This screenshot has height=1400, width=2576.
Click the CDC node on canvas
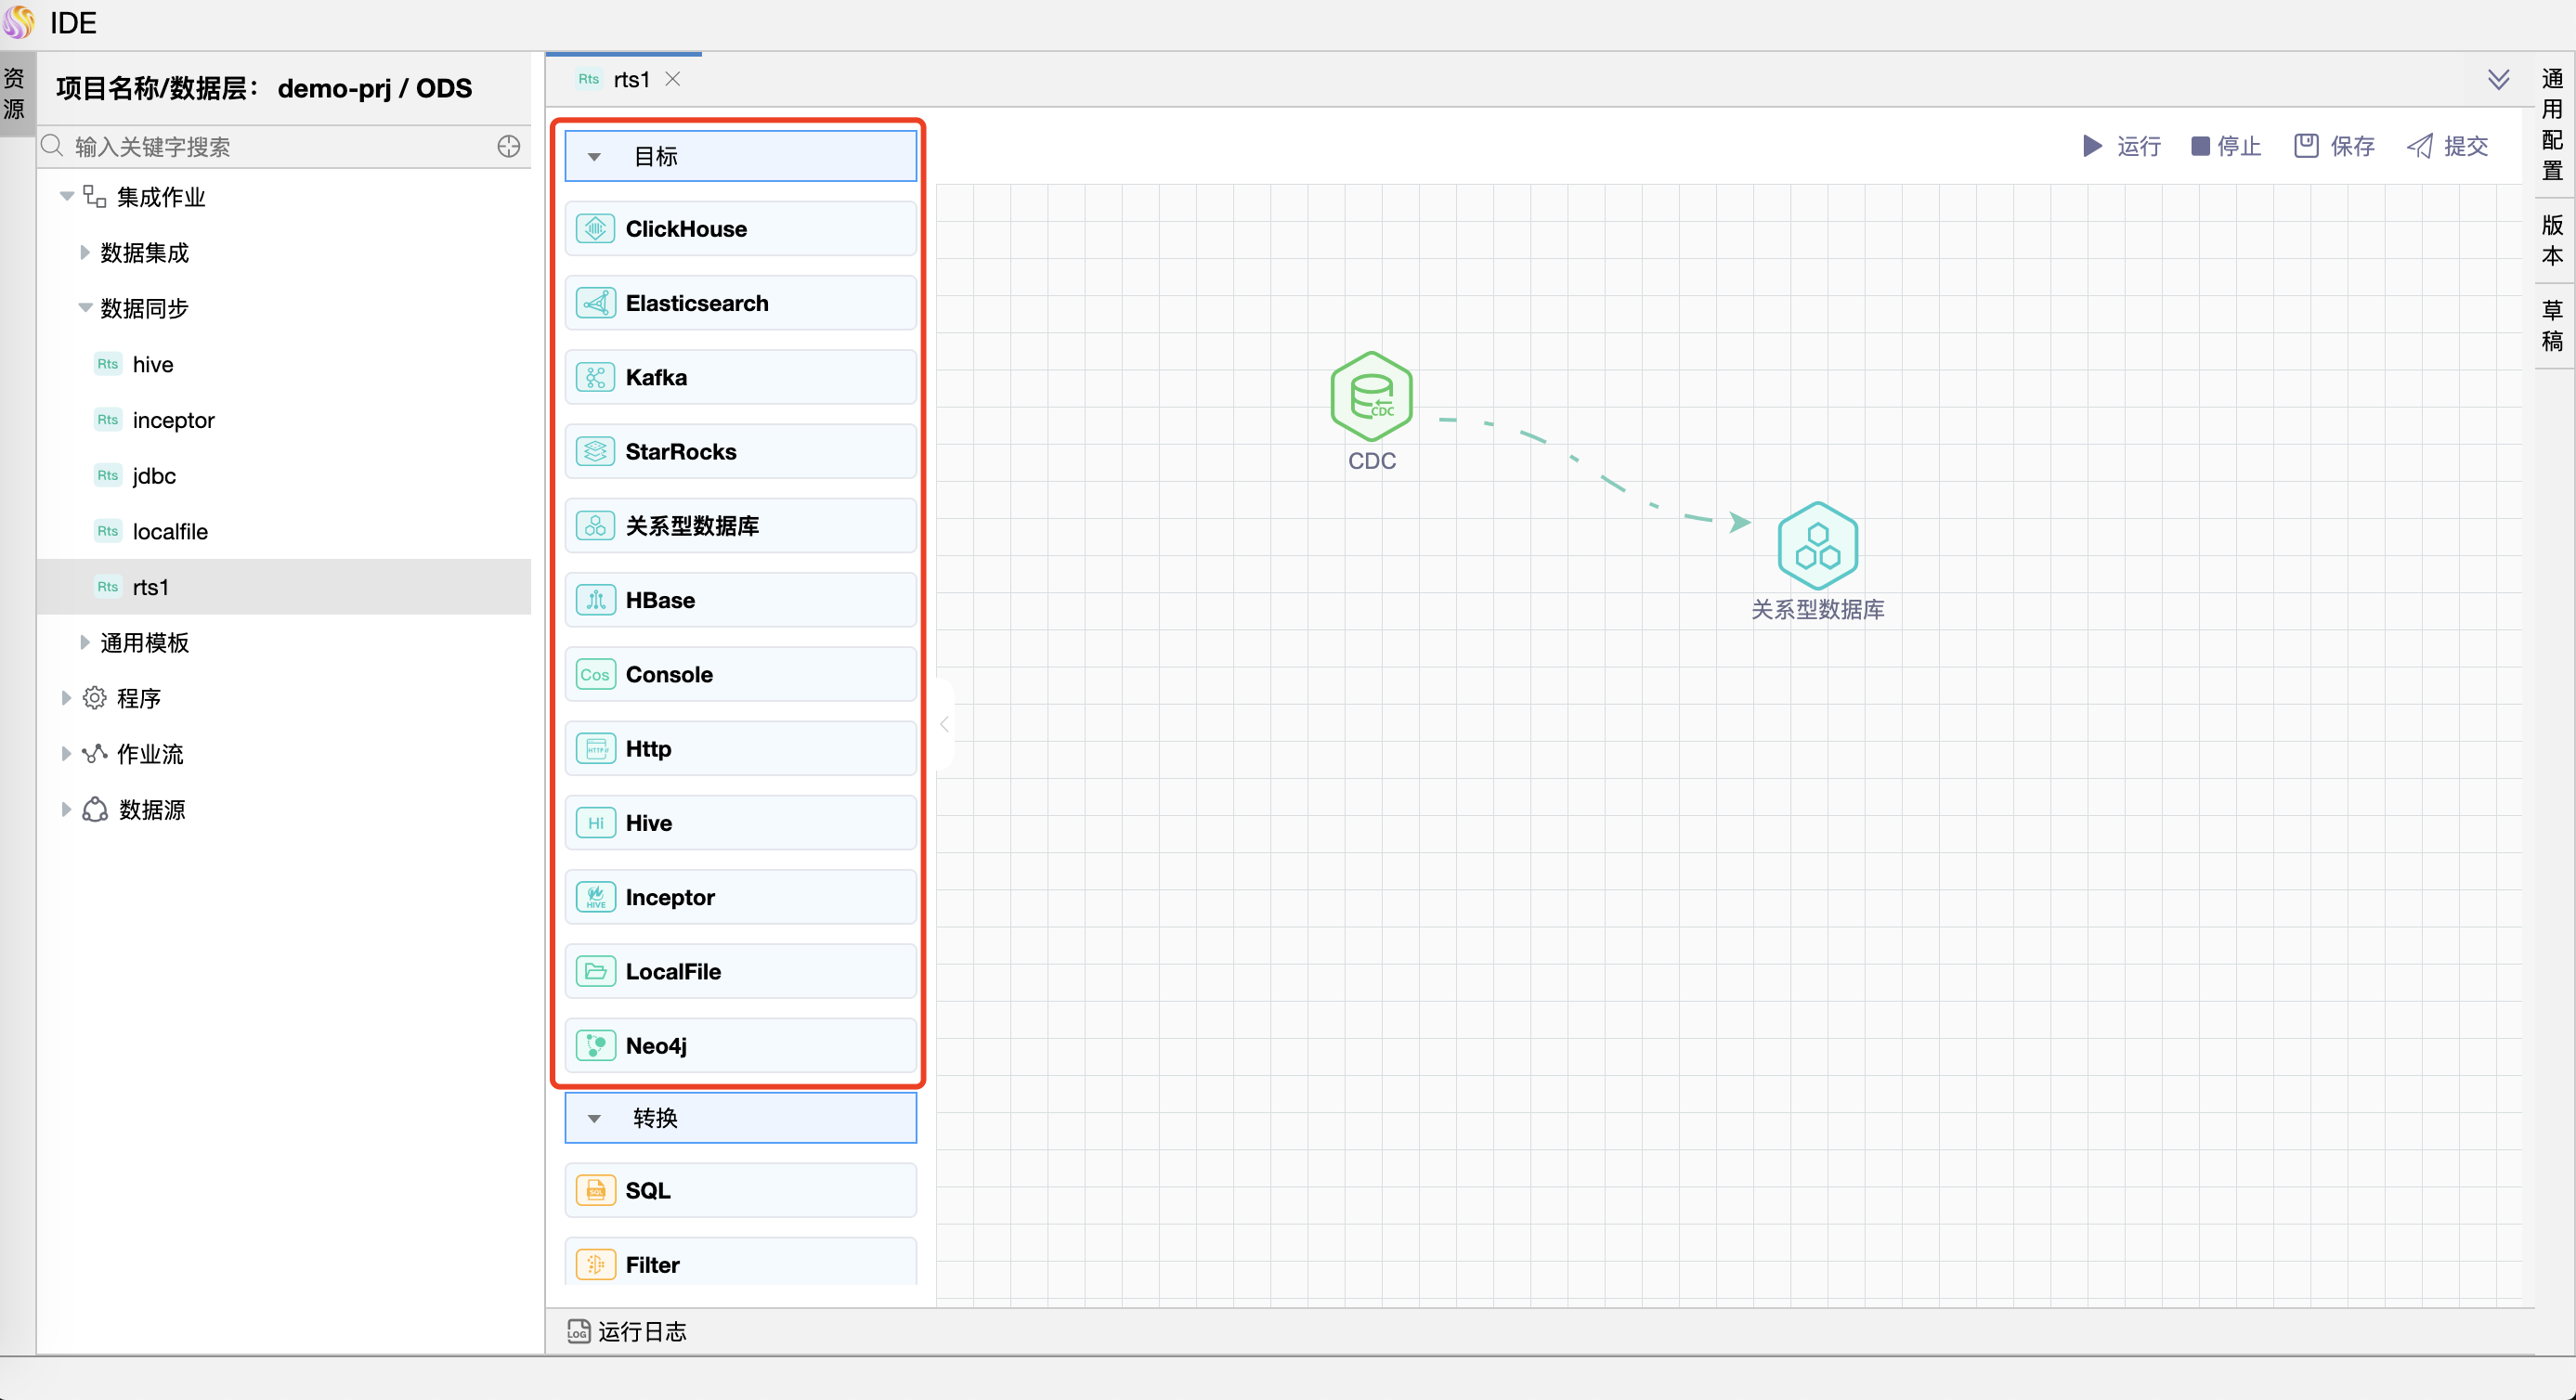[x=1371, y=397]
